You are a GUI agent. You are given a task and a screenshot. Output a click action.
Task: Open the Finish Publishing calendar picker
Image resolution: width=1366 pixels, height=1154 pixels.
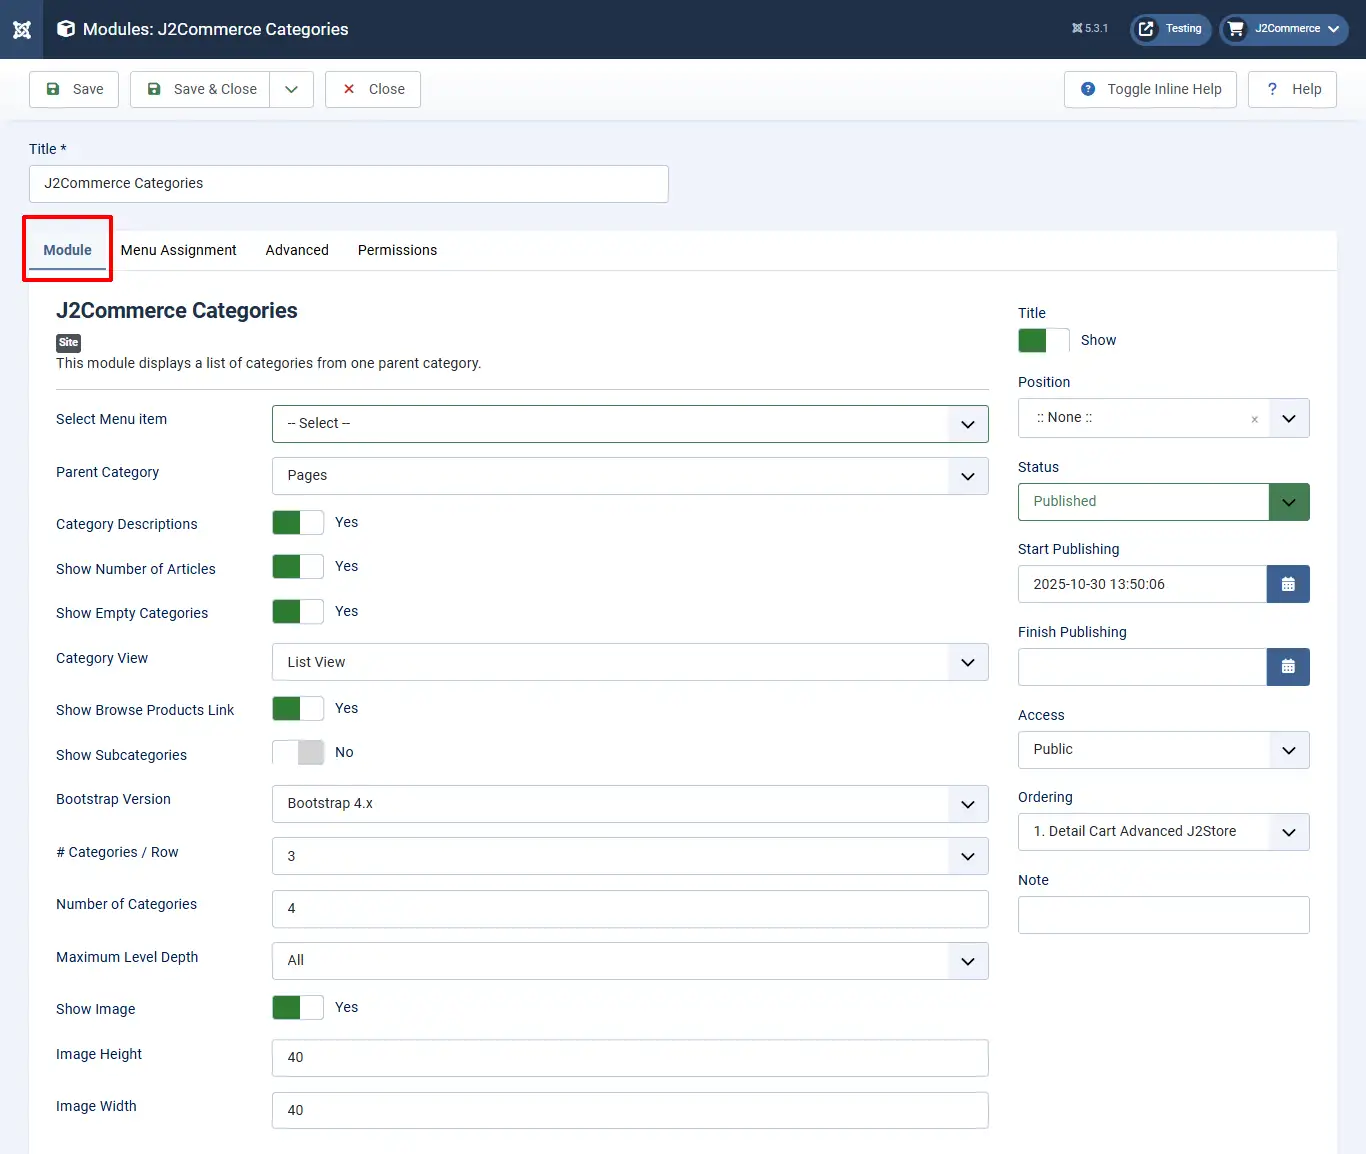1288,667
